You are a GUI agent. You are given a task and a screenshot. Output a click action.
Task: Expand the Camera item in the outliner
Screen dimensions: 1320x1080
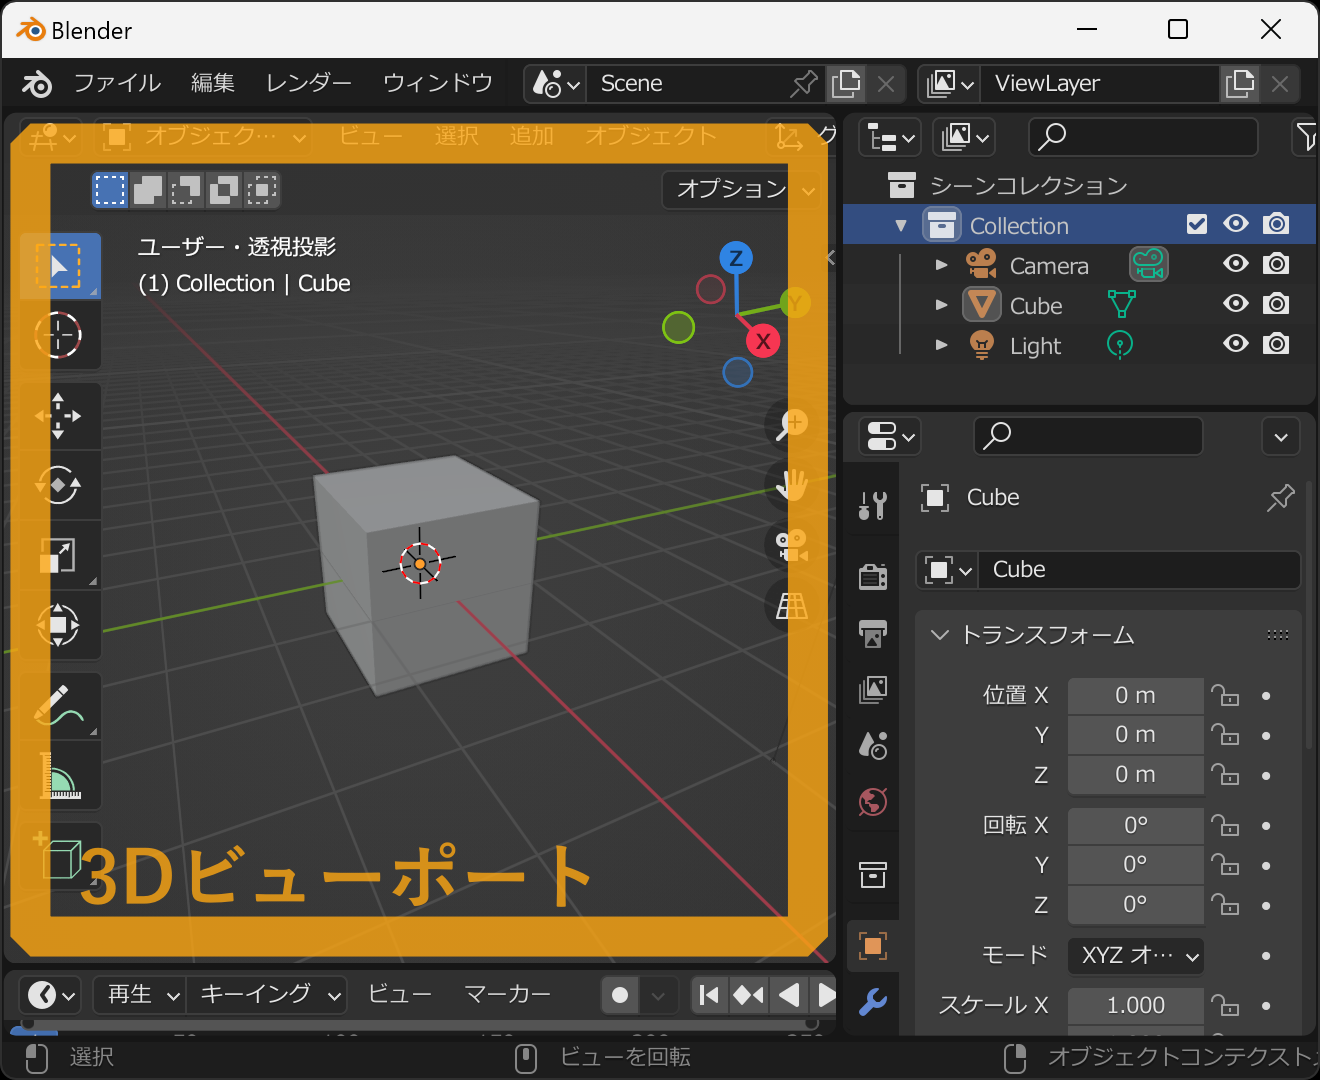pyautogui.click(x=941, y=265)
